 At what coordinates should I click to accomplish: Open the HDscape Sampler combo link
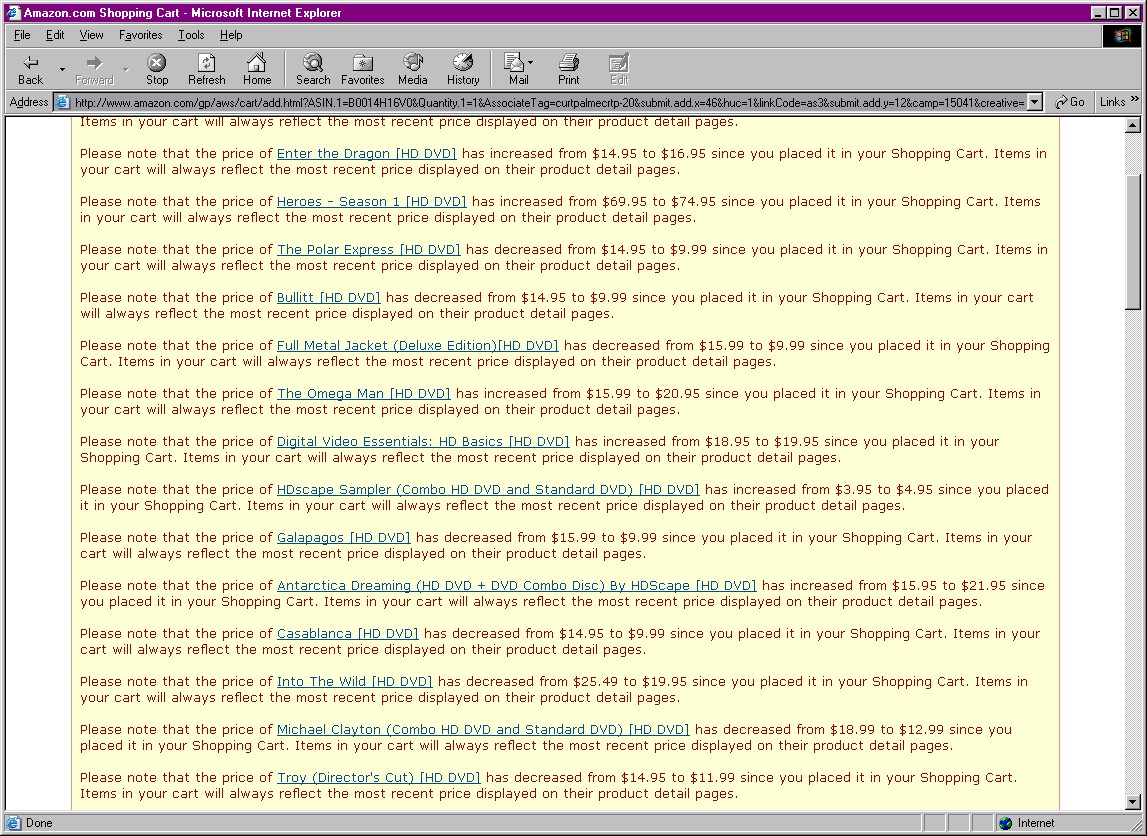click(x=488, y=490)
